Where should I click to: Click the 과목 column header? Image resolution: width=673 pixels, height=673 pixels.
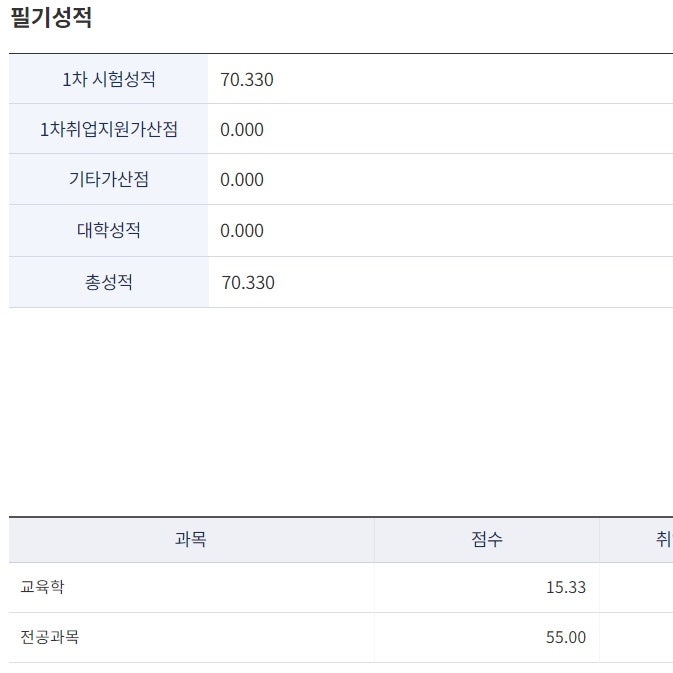(x=191, y=540)
